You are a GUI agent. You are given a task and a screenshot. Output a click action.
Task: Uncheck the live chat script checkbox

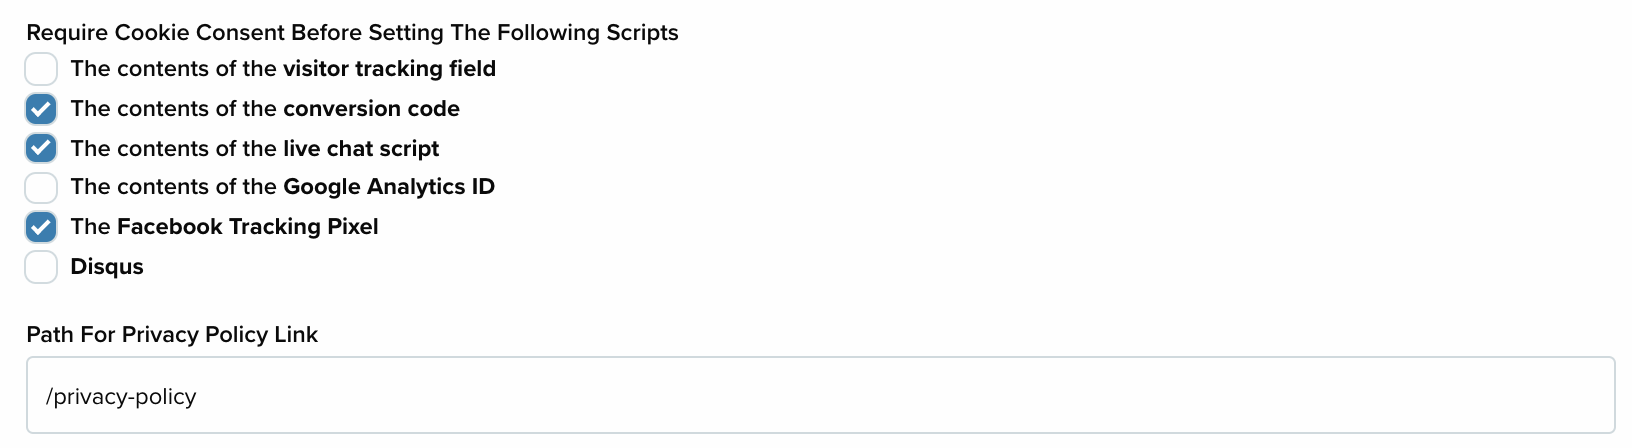coord(41,148)
